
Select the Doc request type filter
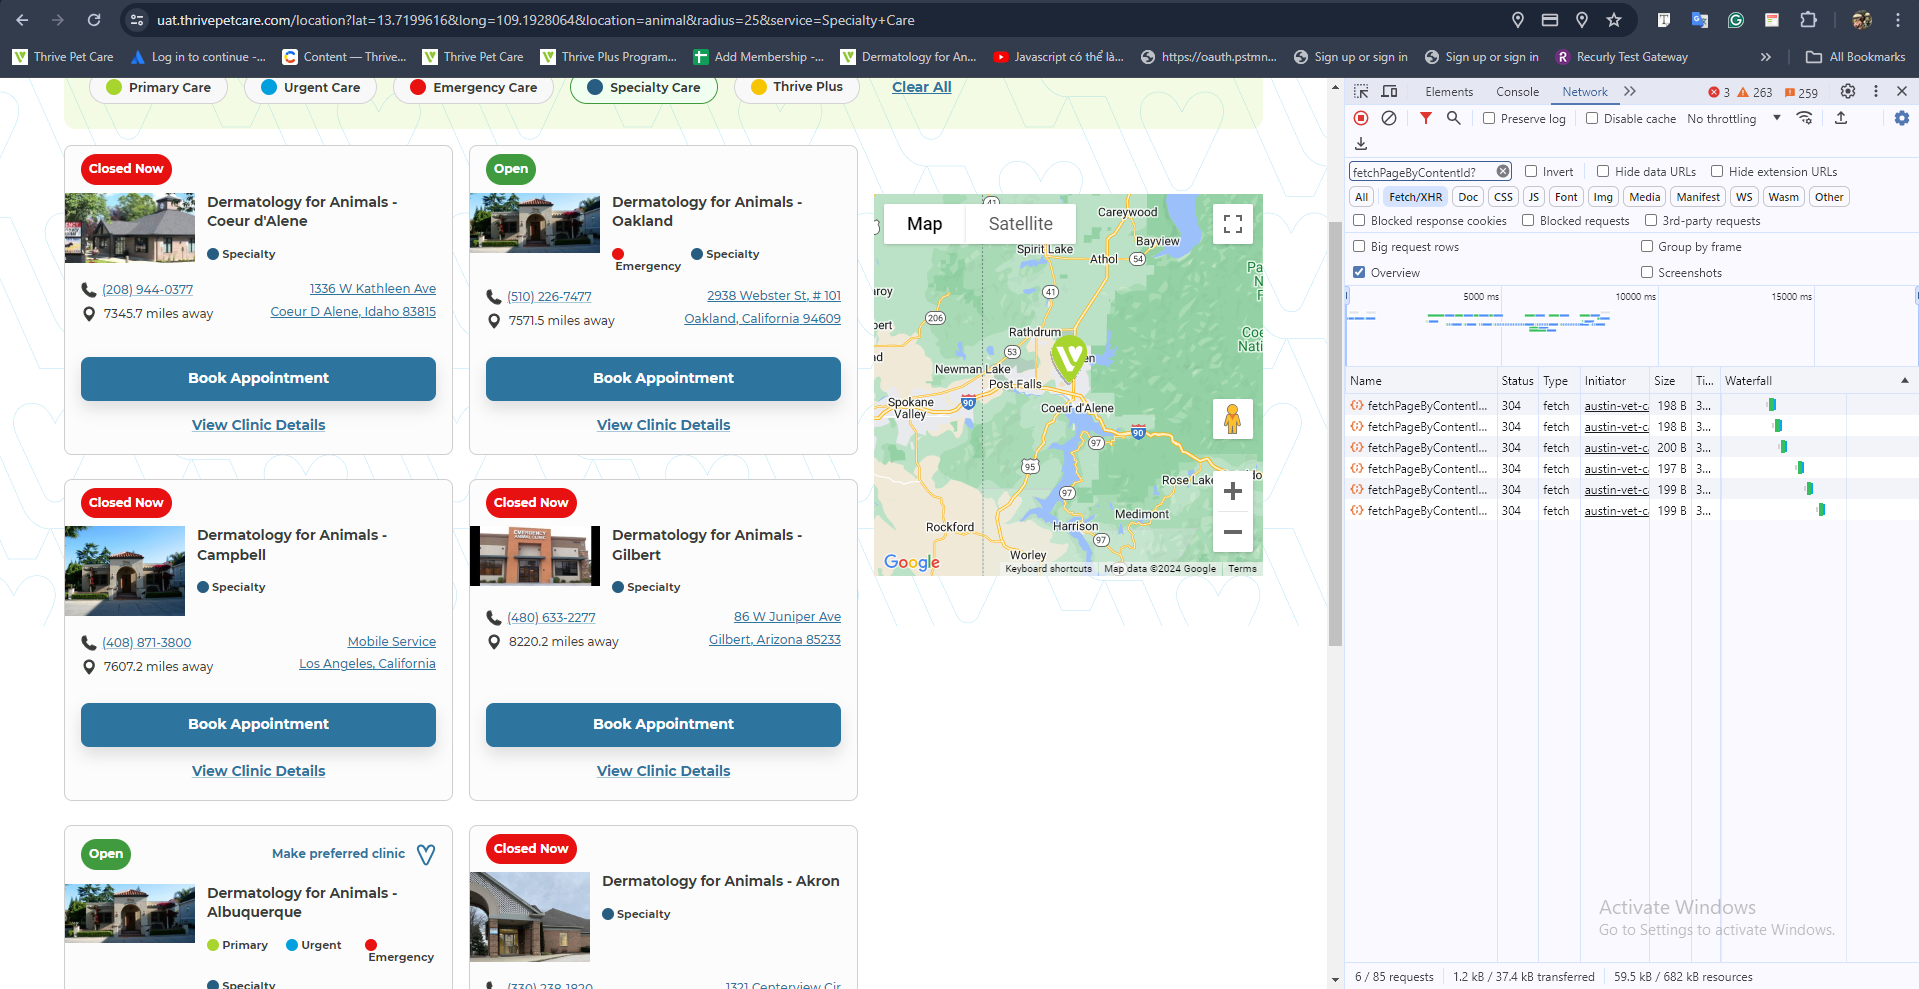pyautogui.click(x=1468, y=197)
